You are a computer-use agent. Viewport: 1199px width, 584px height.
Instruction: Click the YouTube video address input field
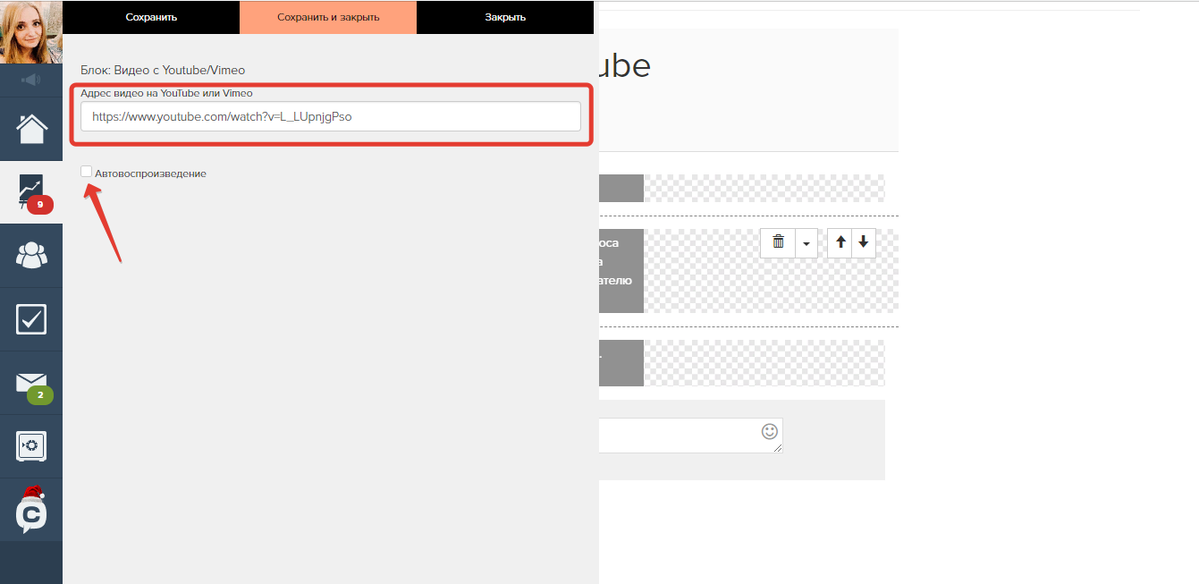click(x=330, y=117)
